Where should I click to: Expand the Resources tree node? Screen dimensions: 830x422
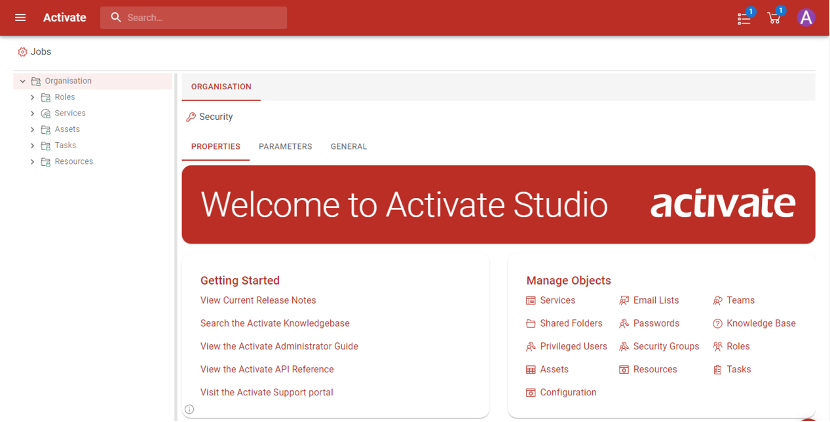[x=32, y=161]
